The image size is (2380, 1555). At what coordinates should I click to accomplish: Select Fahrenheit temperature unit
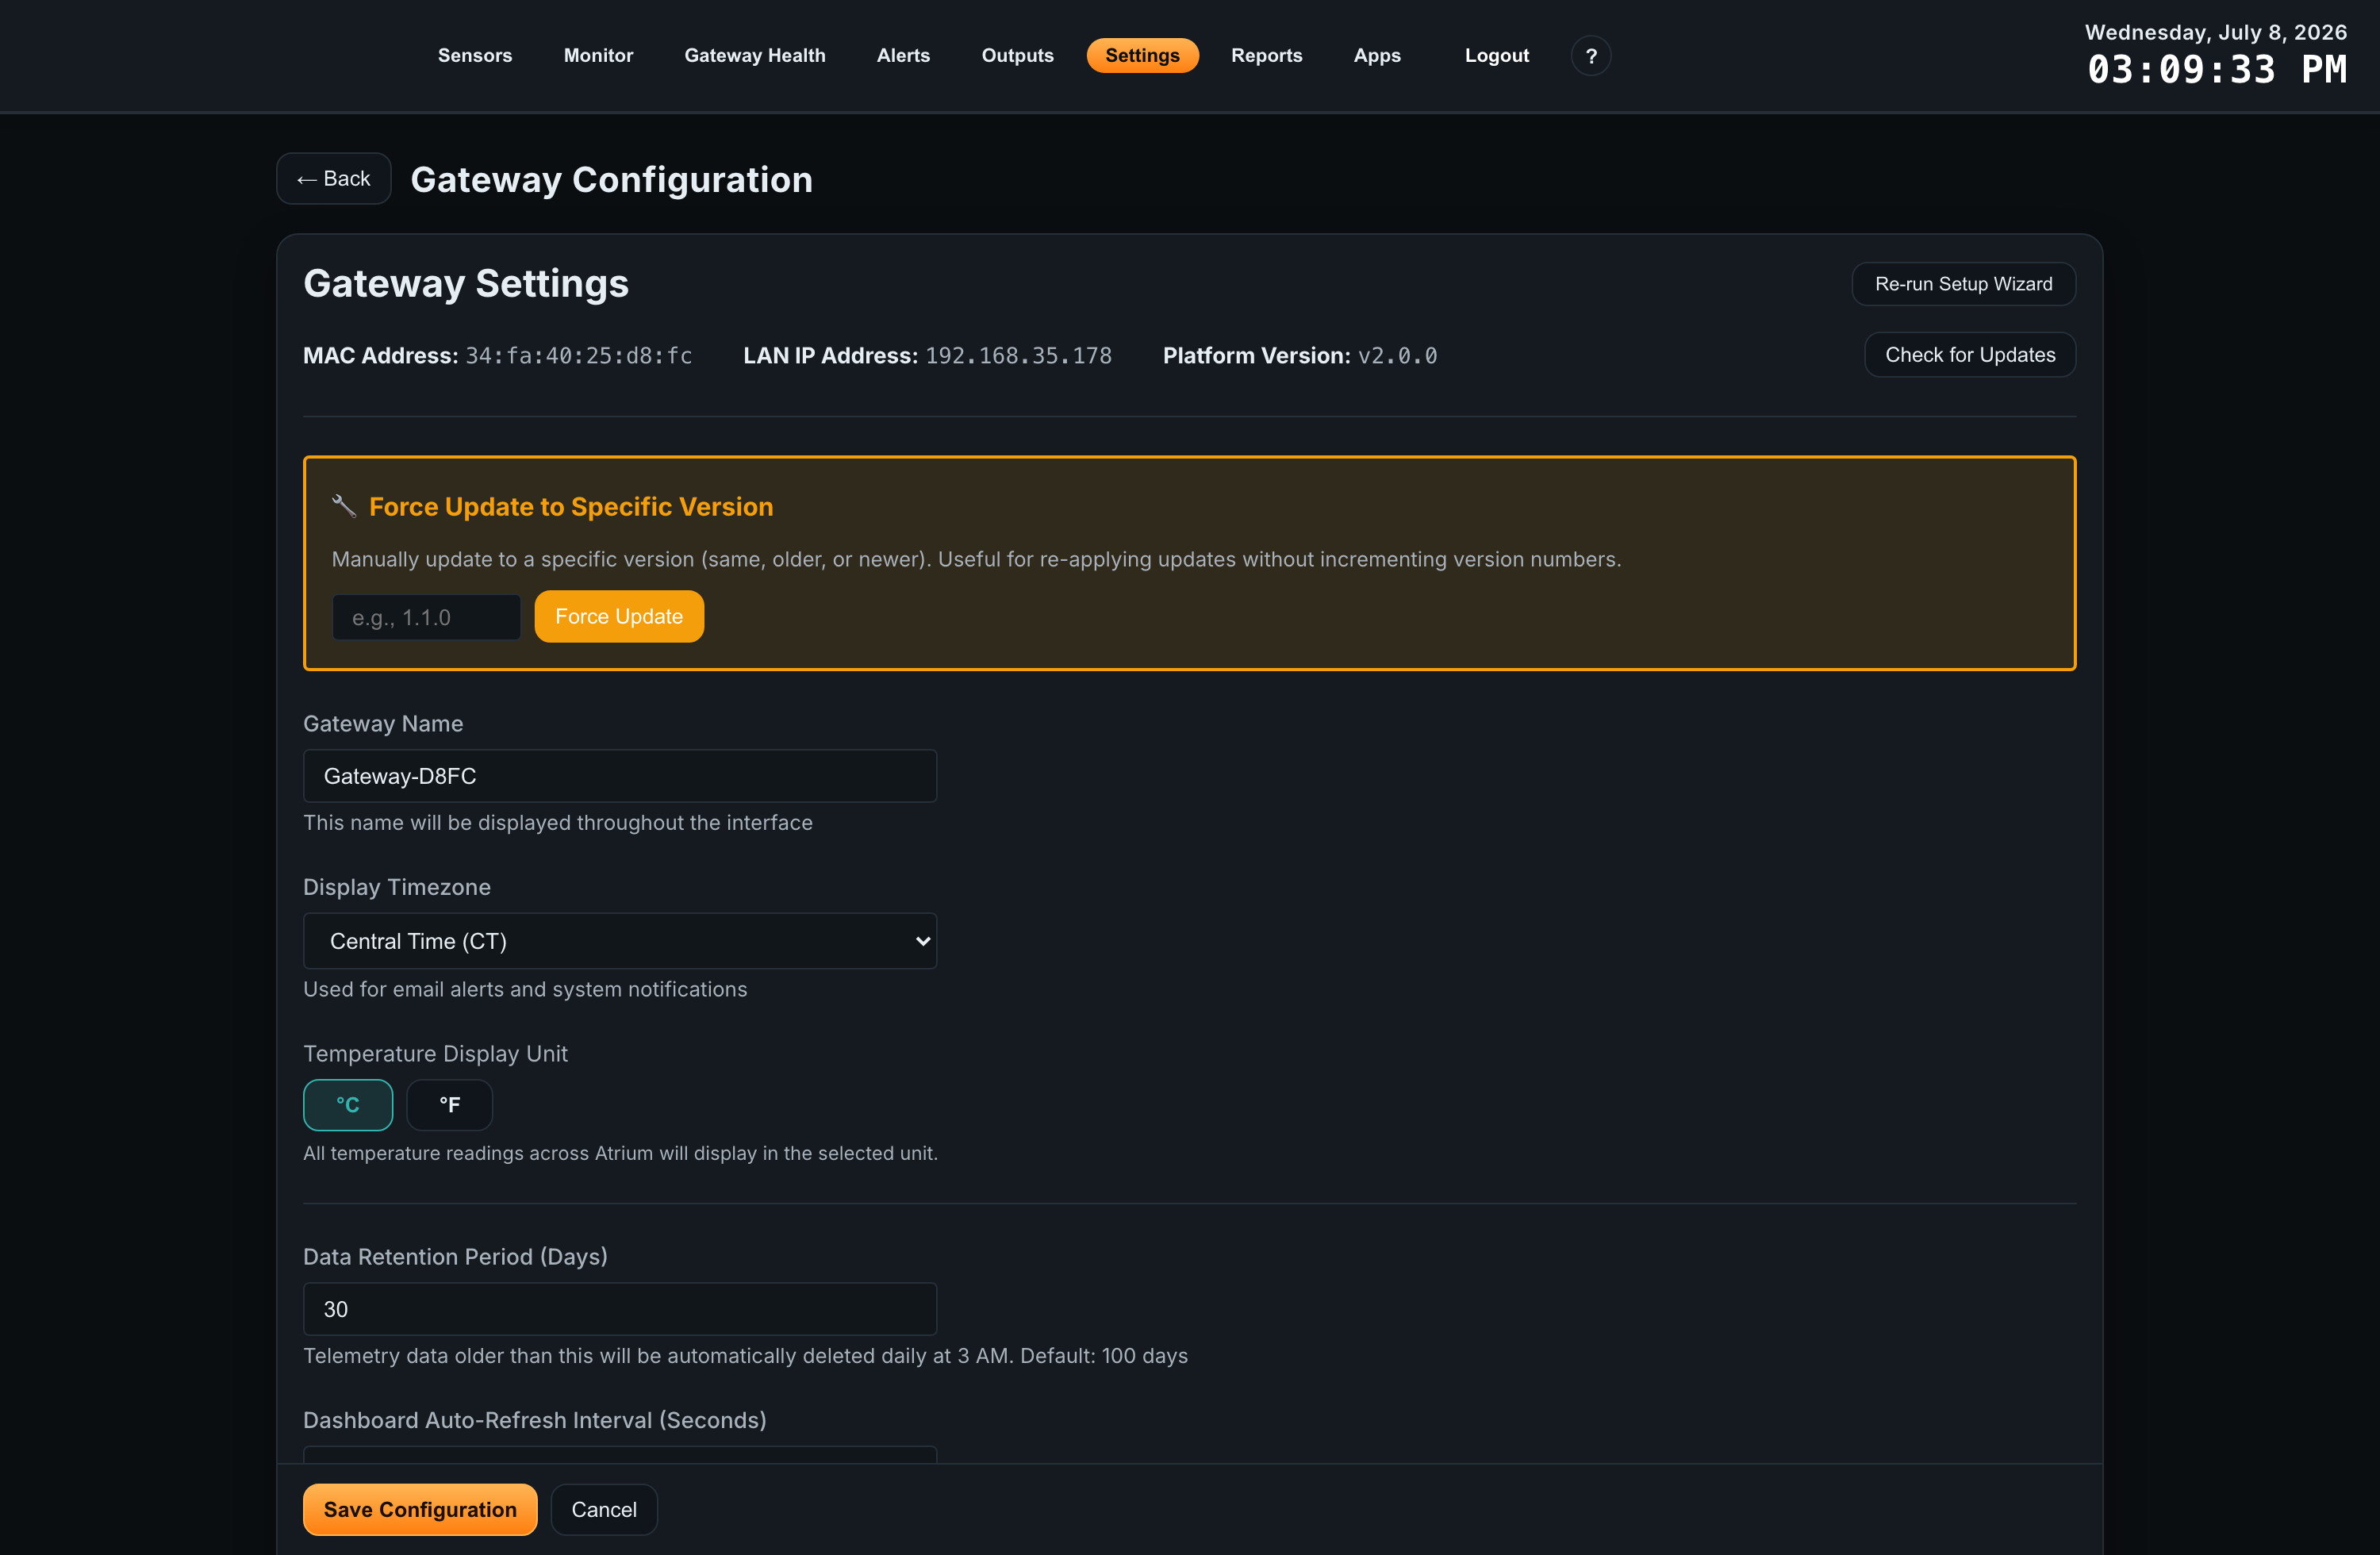(x=450, y=1105)
